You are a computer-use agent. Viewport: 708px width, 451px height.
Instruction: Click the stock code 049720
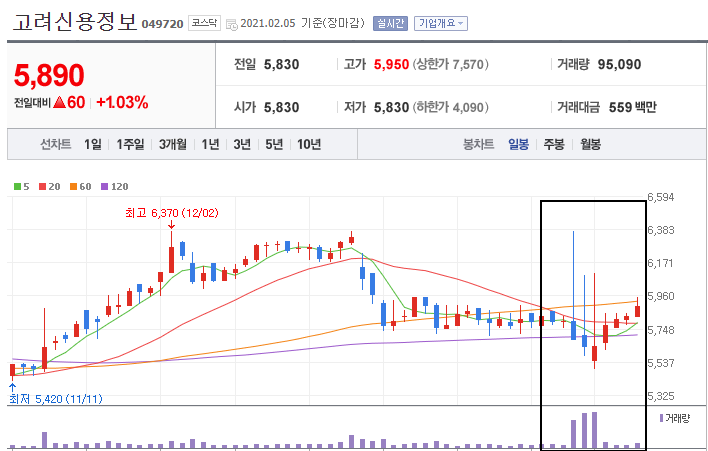tap(163, 24)
